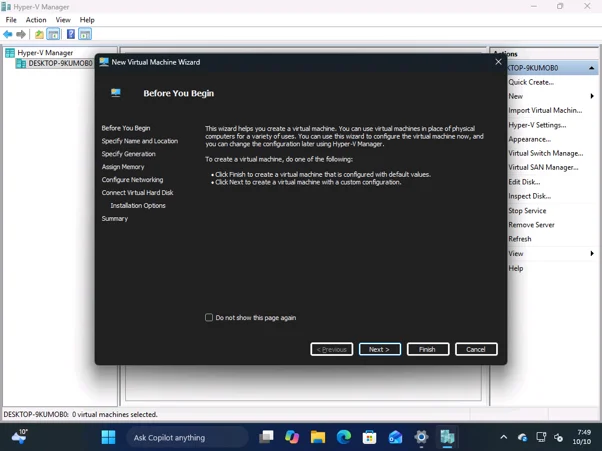Click the network display tray icon
This screenshot has width=602, height=451.
(x=541, y=437)
